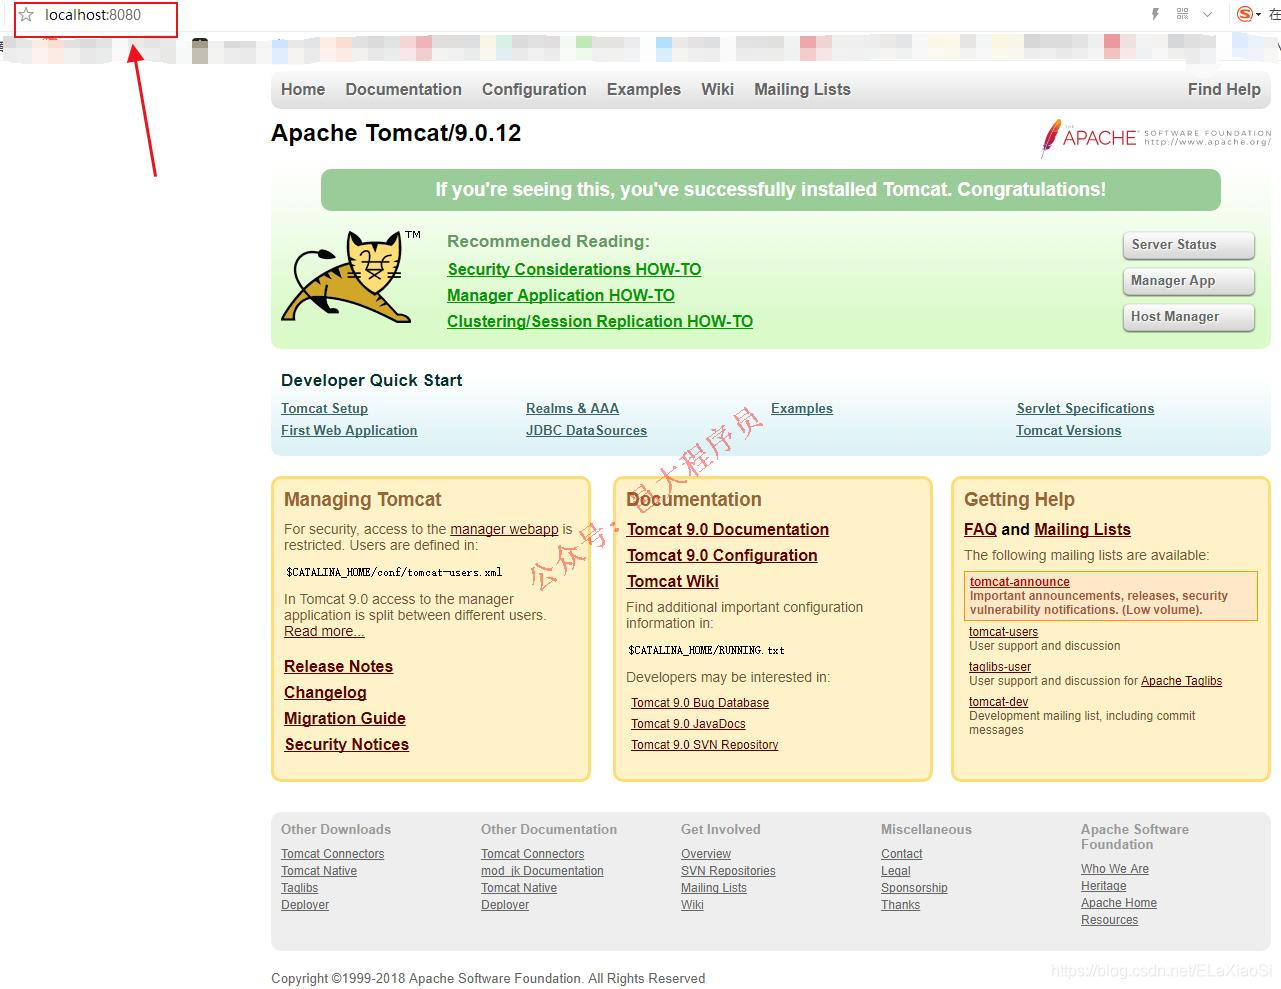The width and height of the screenshot is (1281, 989).
Task: Open the Servlet Specifications link
Action: pyautogui.click(x=1085, y=408)
